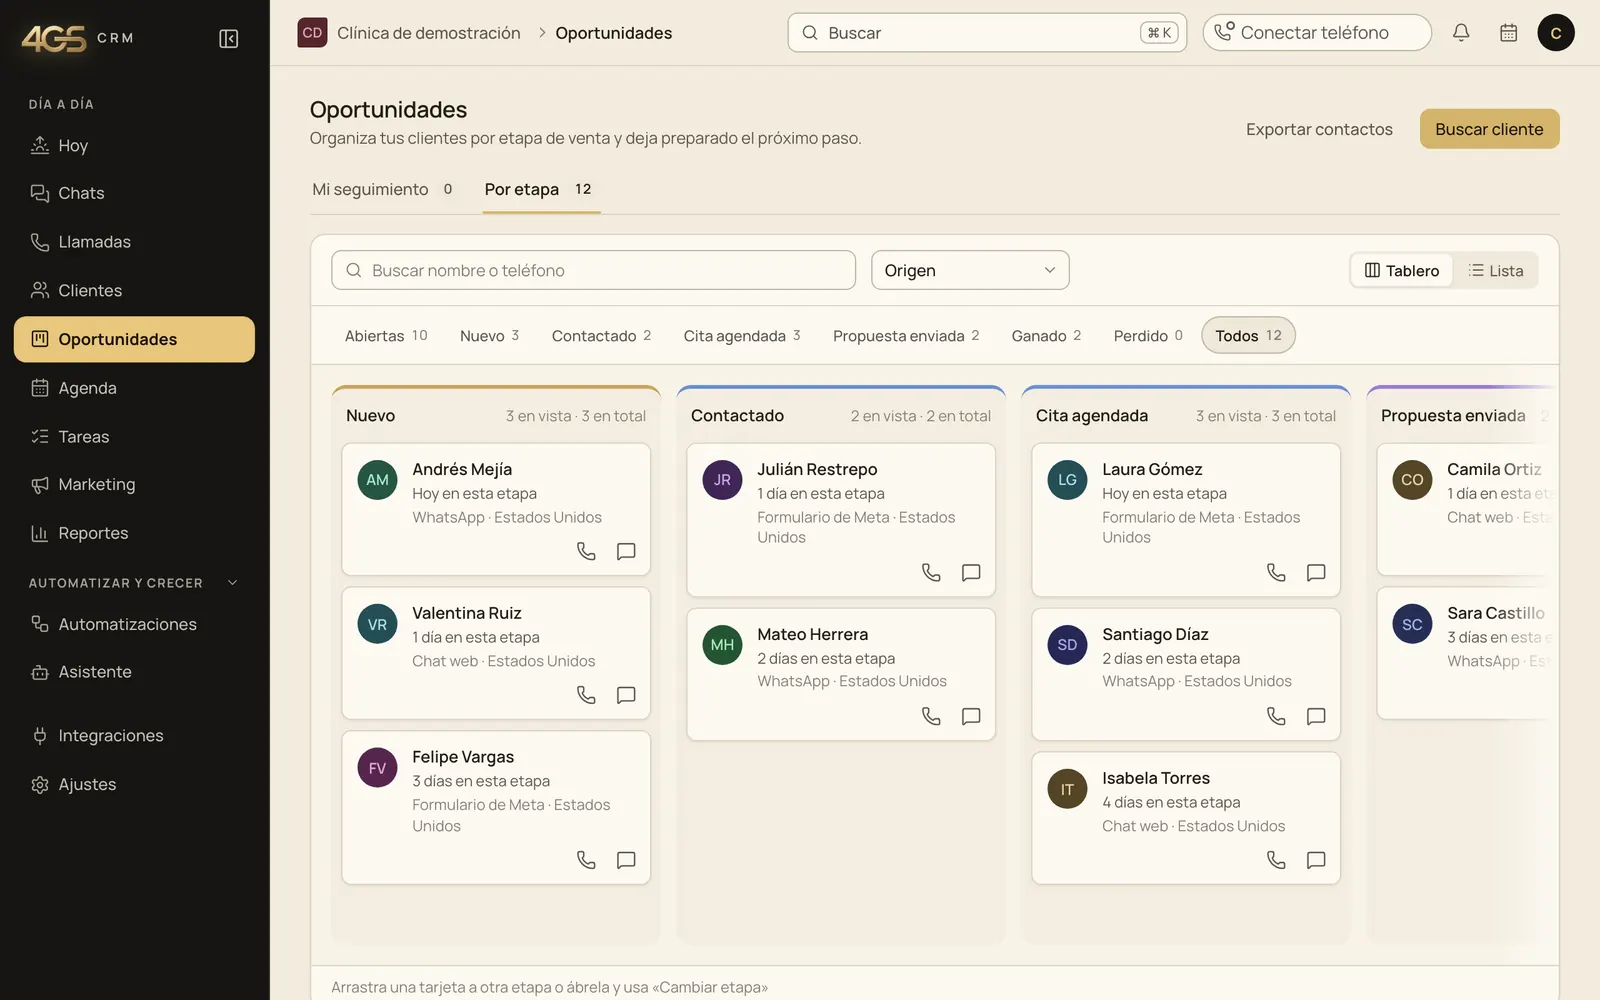Open Ajustes in sidebar
The image size is (1600, 1000).
pyautogui.click(x=134, y=784)
